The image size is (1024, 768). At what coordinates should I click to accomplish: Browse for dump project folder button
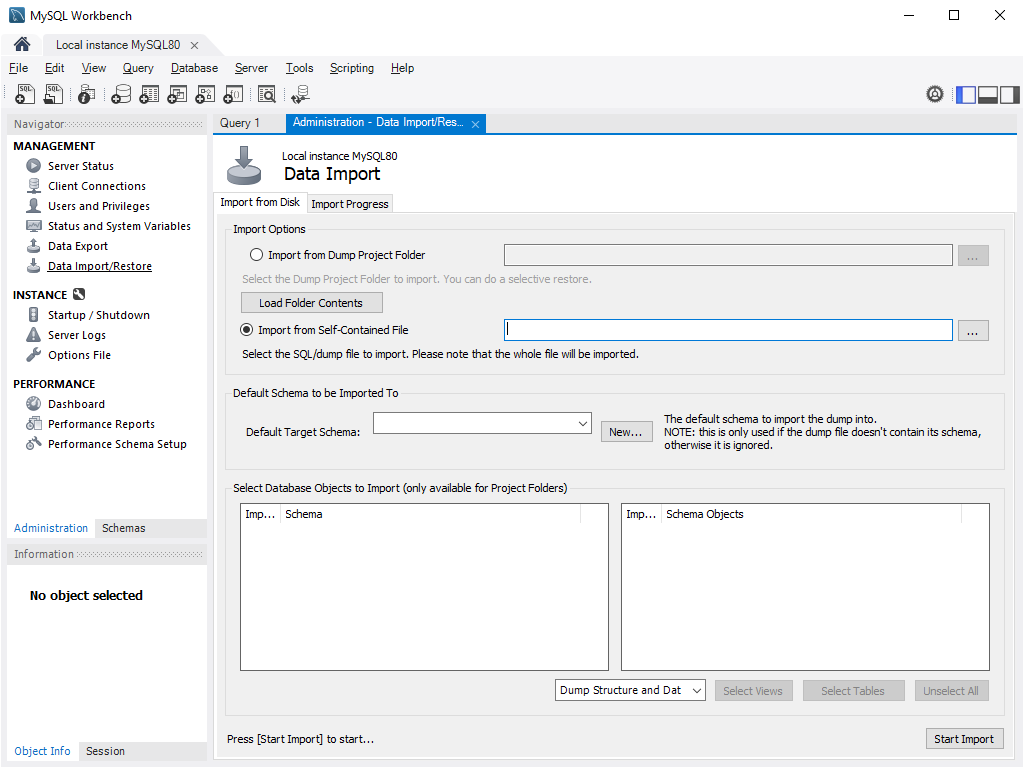pos(973,255)
